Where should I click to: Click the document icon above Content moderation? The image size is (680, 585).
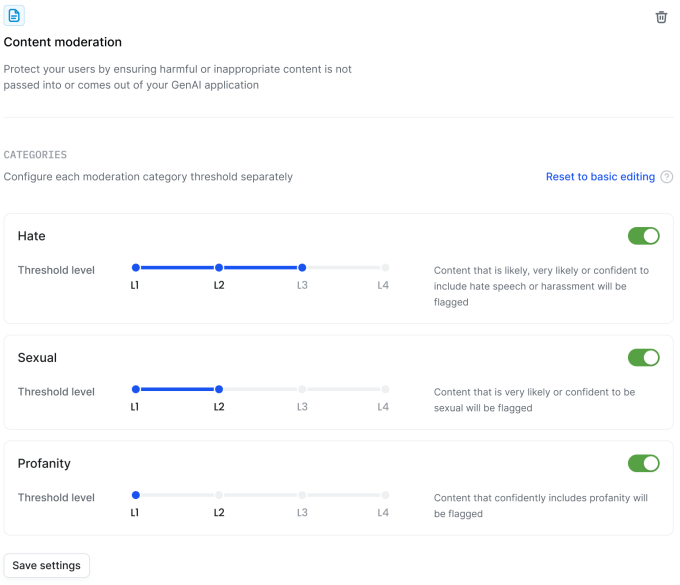point(14,16)
